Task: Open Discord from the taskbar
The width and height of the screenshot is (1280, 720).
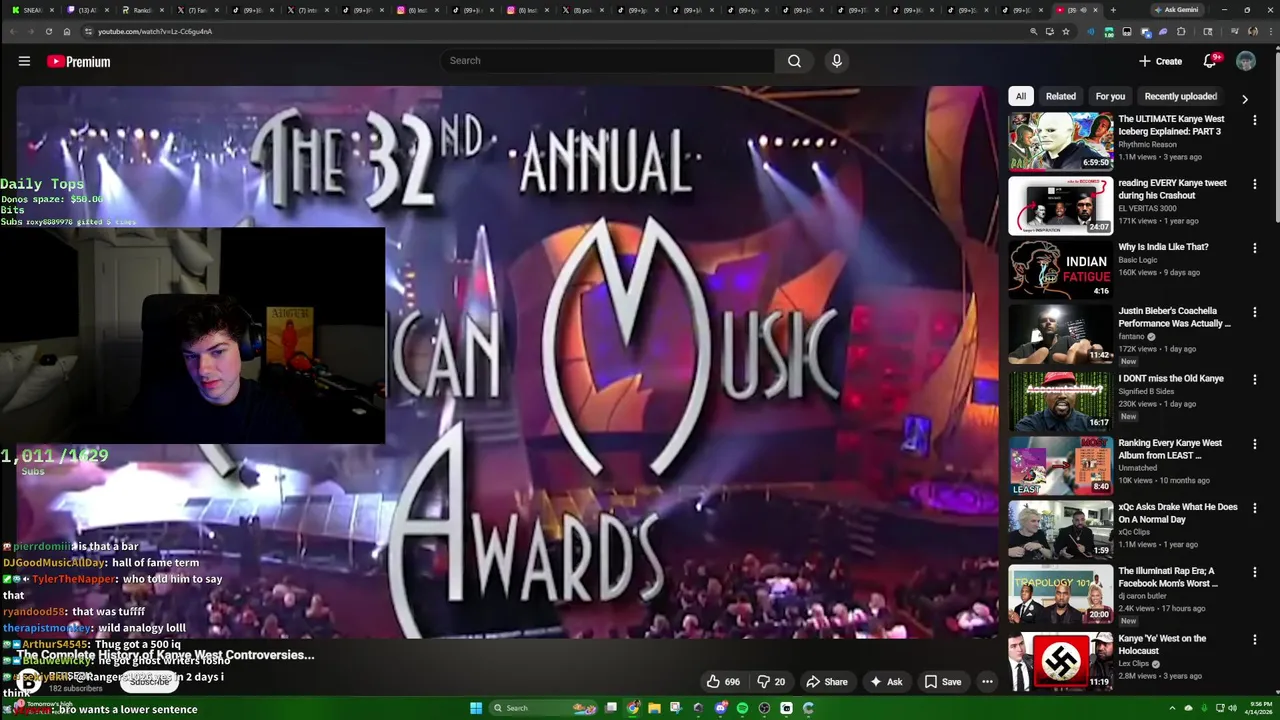Action: click(720, 708)
